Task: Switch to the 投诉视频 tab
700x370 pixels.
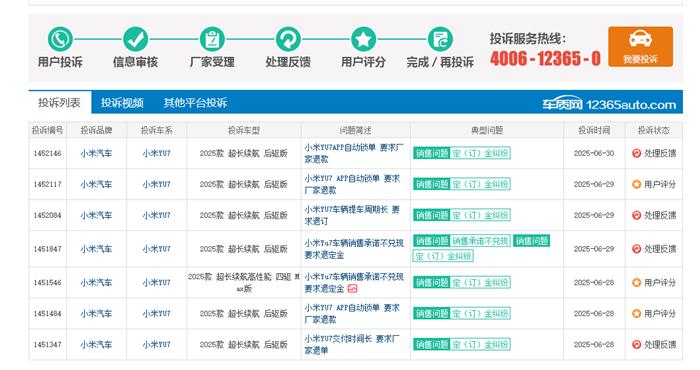Action: (122, 103)
